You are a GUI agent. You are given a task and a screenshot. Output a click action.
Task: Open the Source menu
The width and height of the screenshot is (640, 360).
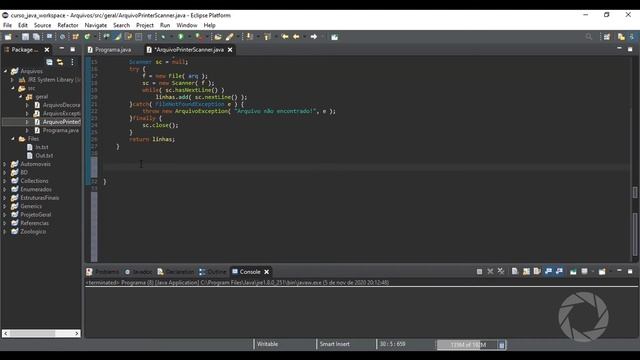(42, 25)
